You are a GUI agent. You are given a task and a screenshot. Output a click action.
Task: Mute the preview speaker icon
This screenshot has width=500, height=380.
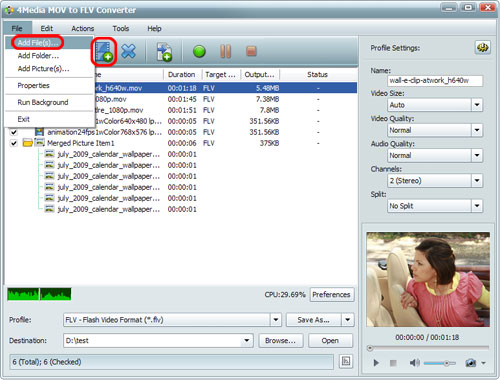(414, 363)
